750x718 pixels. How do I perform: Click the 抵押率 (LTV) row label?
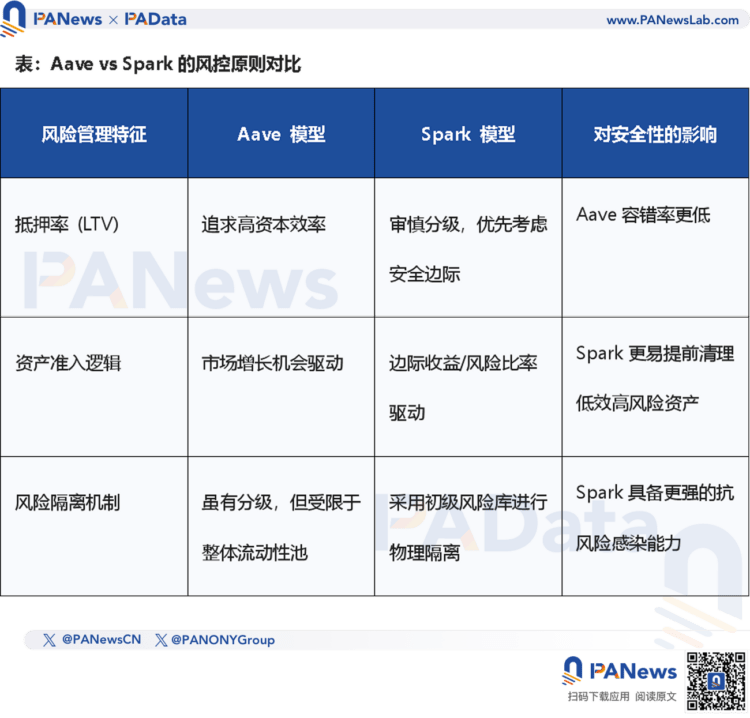pyautogui.click(x=67, y=225)
